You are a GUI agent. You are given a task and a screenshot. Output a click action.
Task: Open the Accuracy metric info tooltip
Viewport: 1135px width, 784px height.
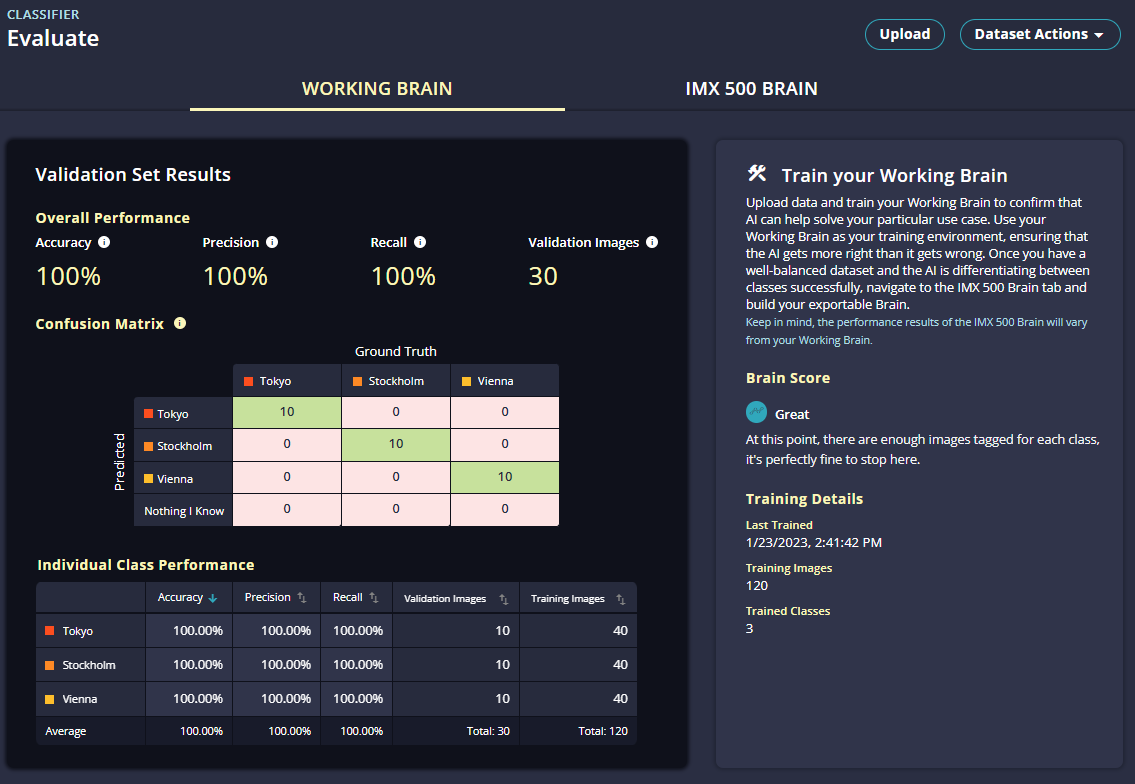(104, 242)
